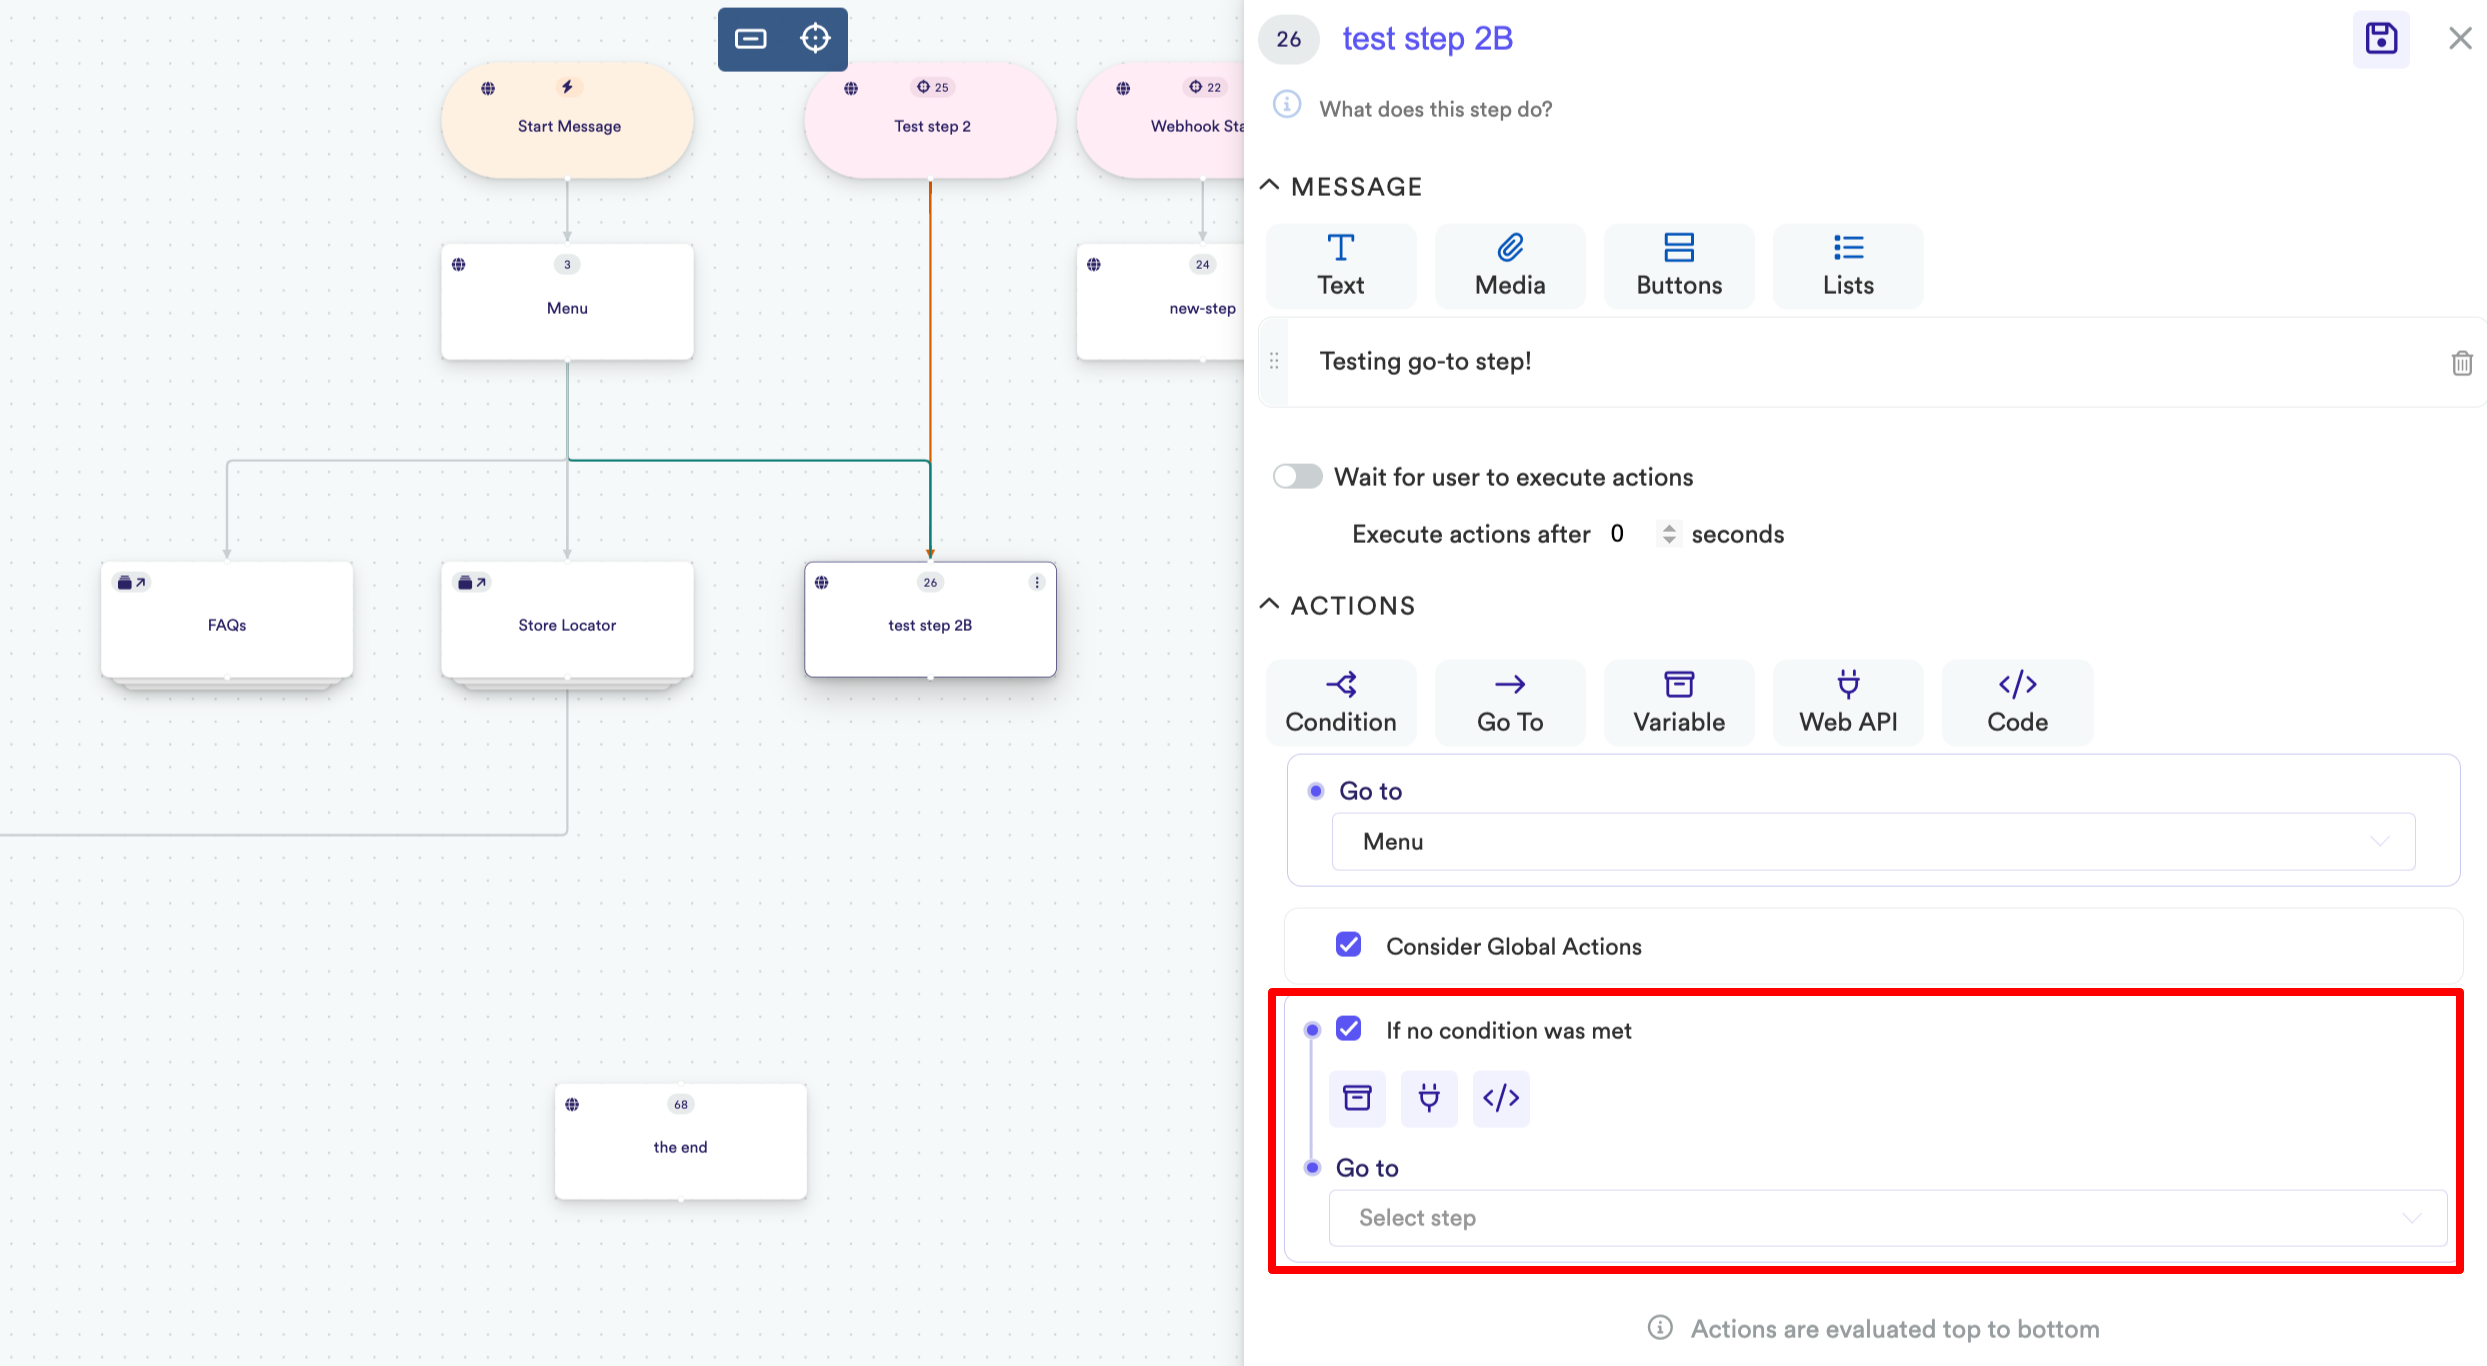The height and width of the screenshot is (1366, 2487).
Task: Select the Lists message type
Action: (1847, 265)
